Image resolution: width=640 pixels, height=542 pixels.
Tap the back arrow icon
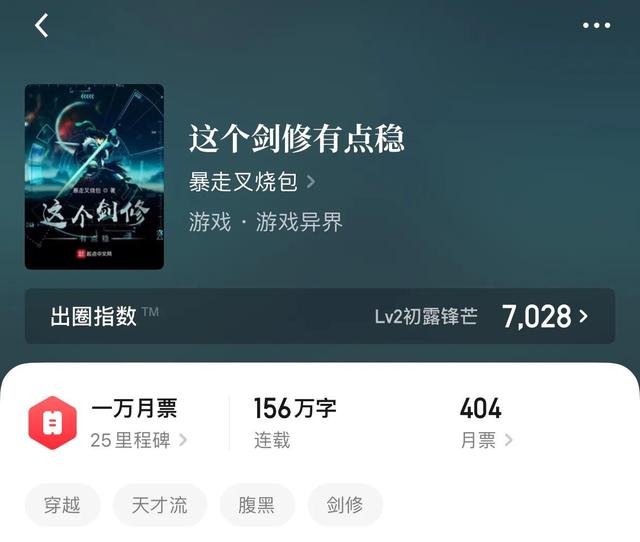point(42,25)
